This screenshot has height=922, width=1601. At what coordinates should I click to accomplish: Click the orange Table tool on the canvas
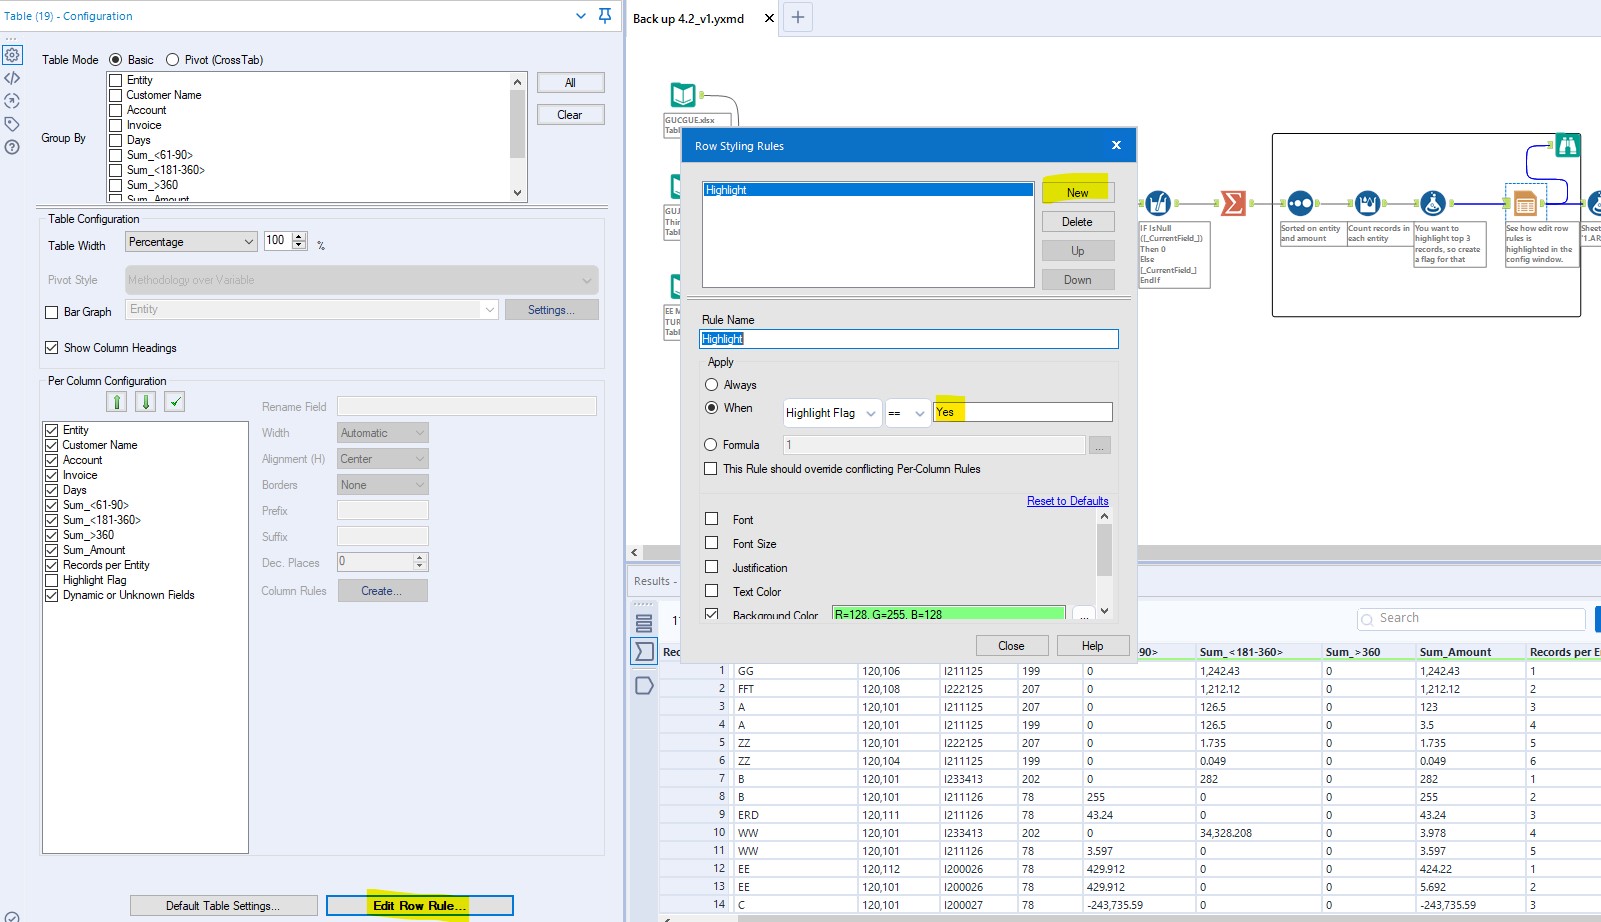1525,204
